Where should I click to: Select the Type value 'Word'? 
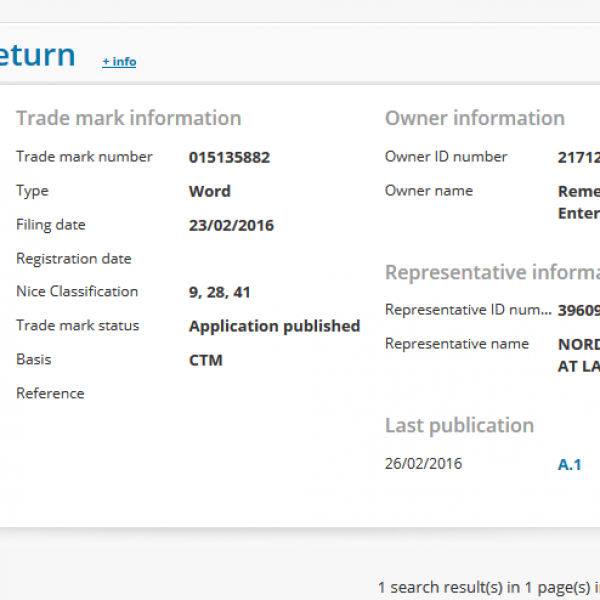click(209, 191)
